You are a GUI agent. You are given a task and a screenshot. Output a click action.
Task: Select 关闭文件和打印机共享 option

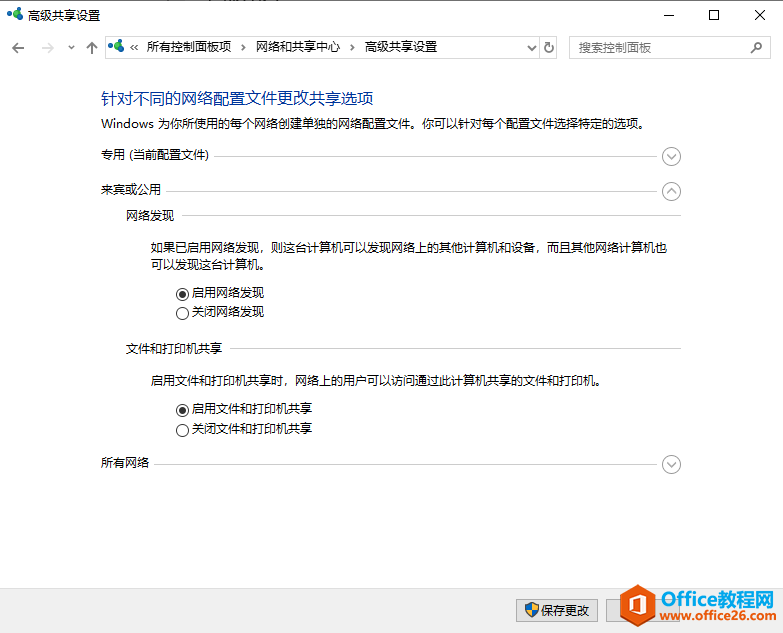pos(182,430)
